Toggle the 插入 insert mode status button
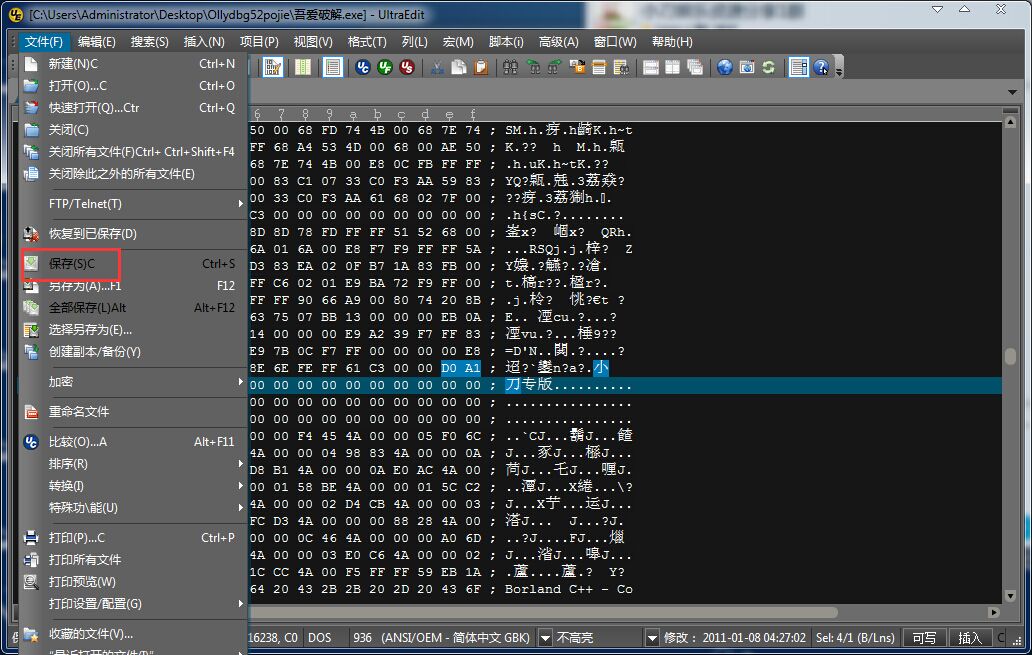Viewport: 1032px width, 655px height. pyautogui.click(x=969, y=638)
